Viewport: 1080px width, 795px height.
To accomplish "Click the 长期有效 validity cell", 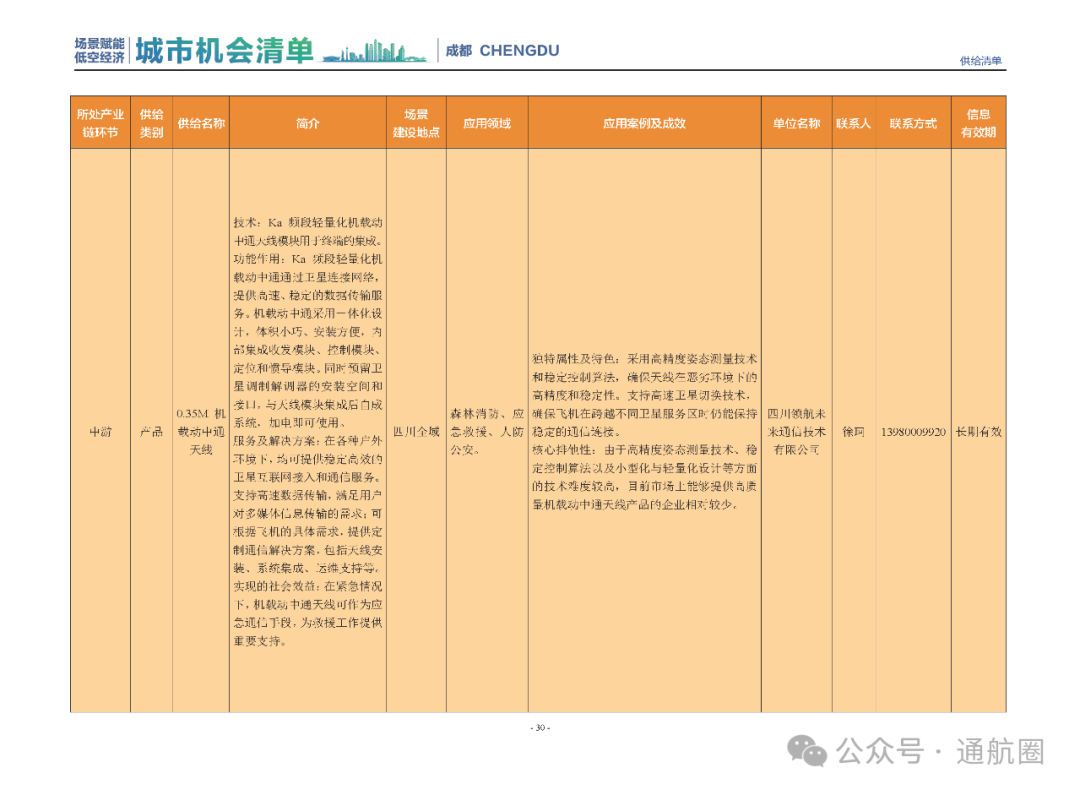I will click(979, 432).
